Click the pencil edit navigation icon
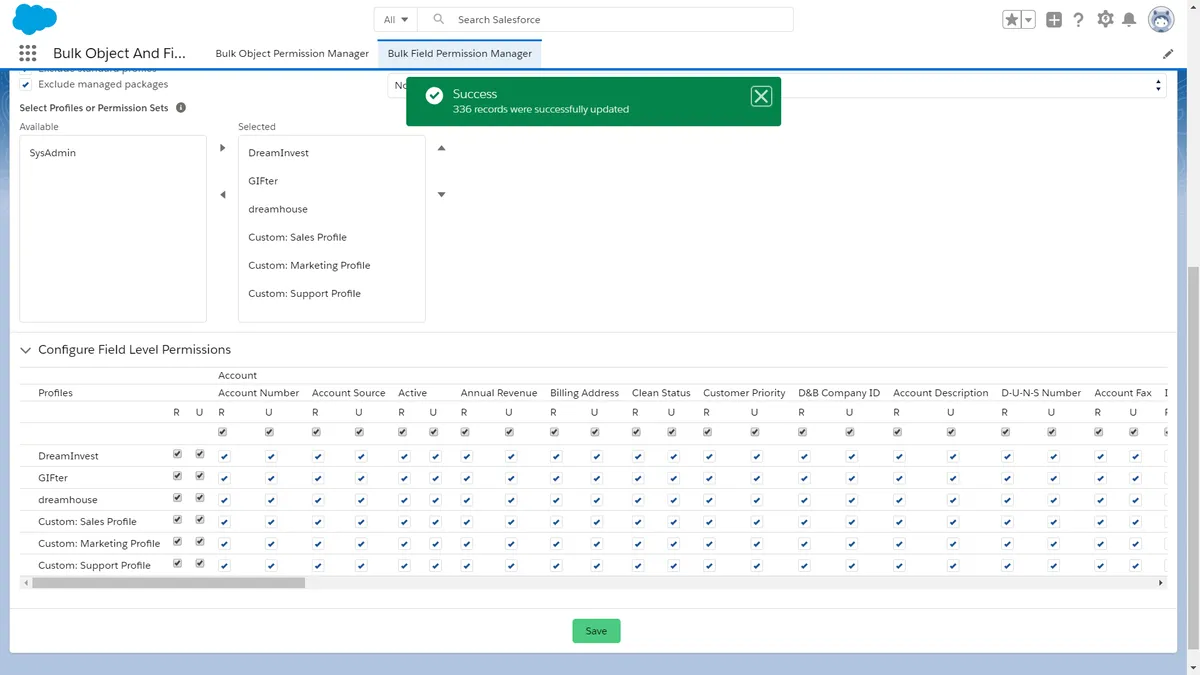1200x675 pixels. (1168, 54)
